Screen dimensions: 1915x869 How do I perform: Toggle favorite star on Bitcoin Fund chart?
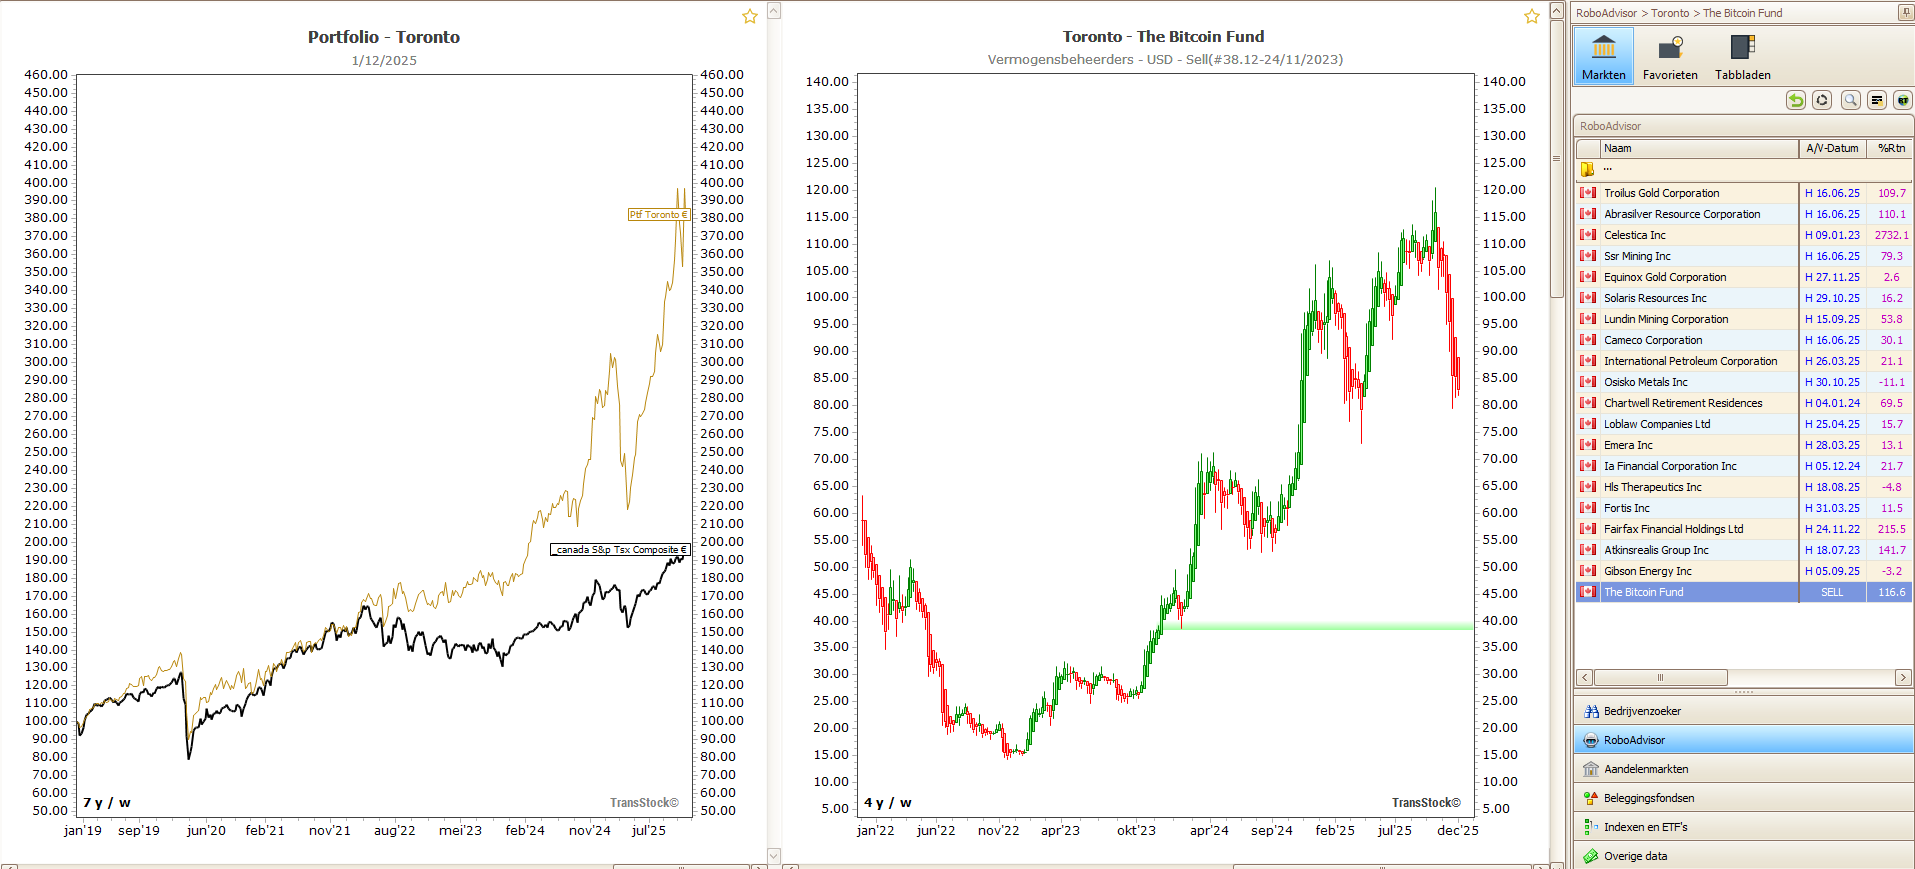pos(1531,16)
